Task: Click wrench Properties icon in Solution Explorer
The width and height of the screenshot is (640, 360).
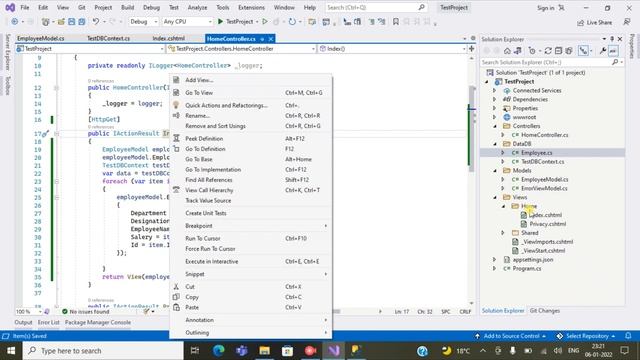Action: coord(602,51)
